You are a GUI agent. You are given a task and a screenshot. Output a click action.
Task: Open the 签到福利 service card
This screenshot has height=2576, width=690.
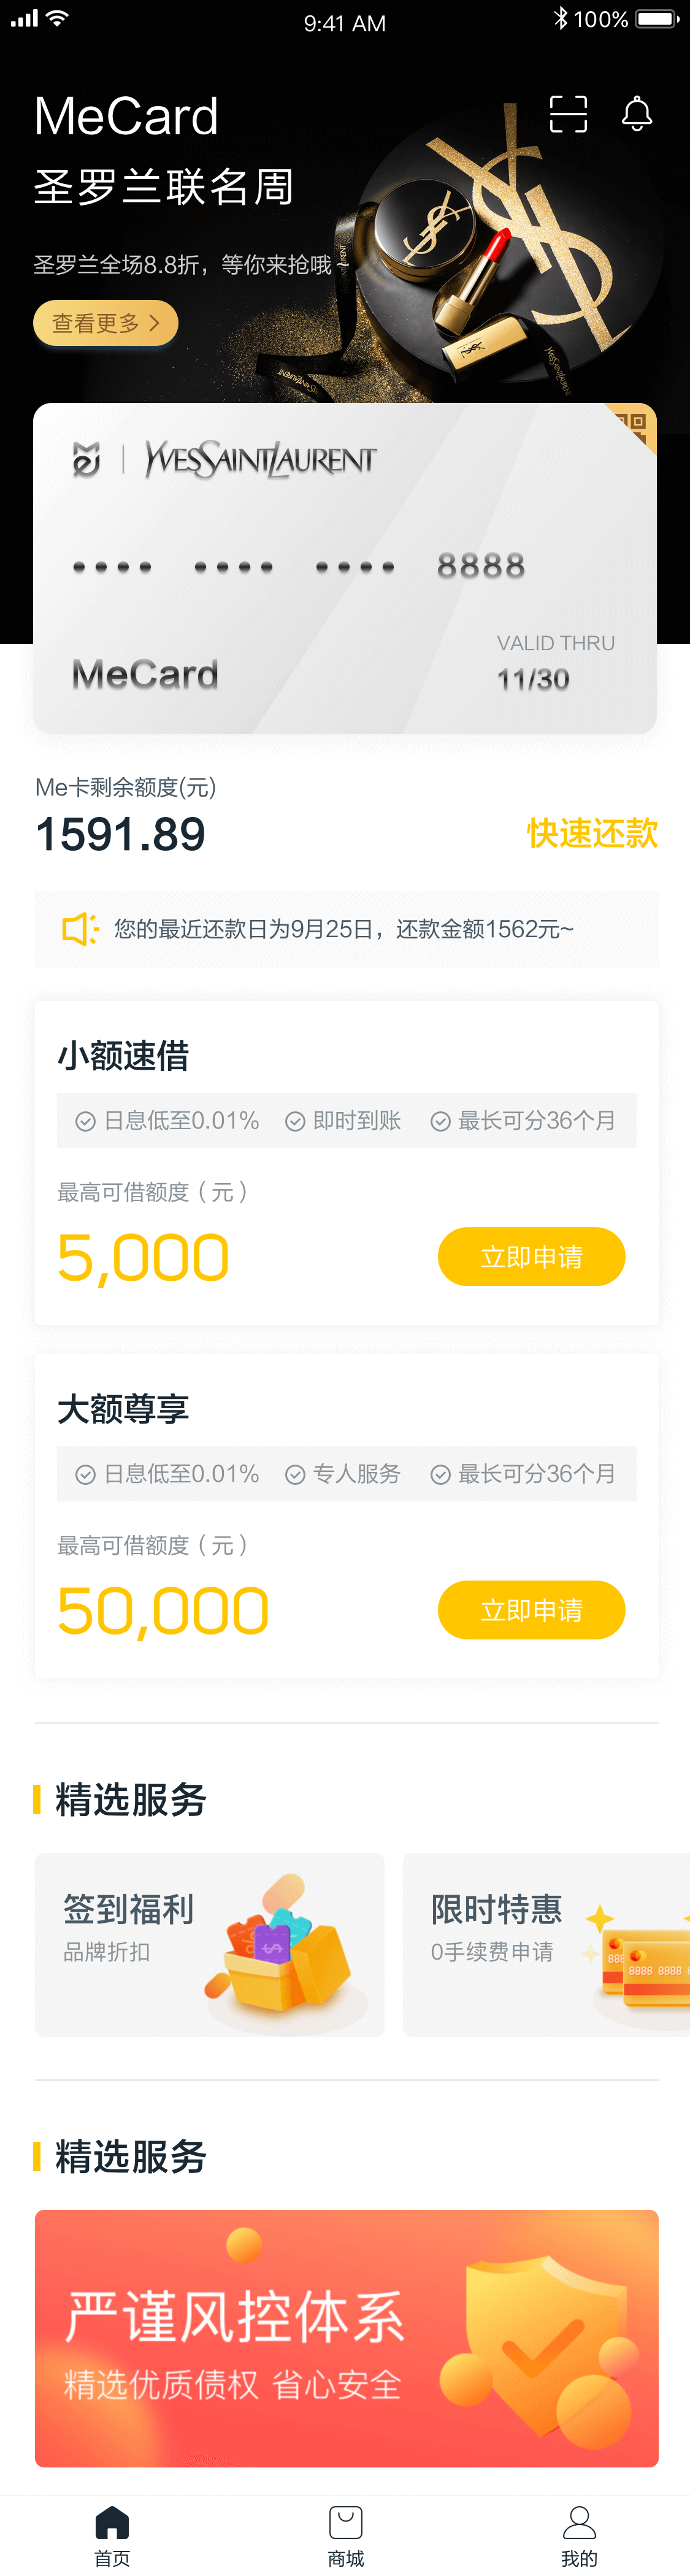pyautogui.click(x=210, y=1945)
